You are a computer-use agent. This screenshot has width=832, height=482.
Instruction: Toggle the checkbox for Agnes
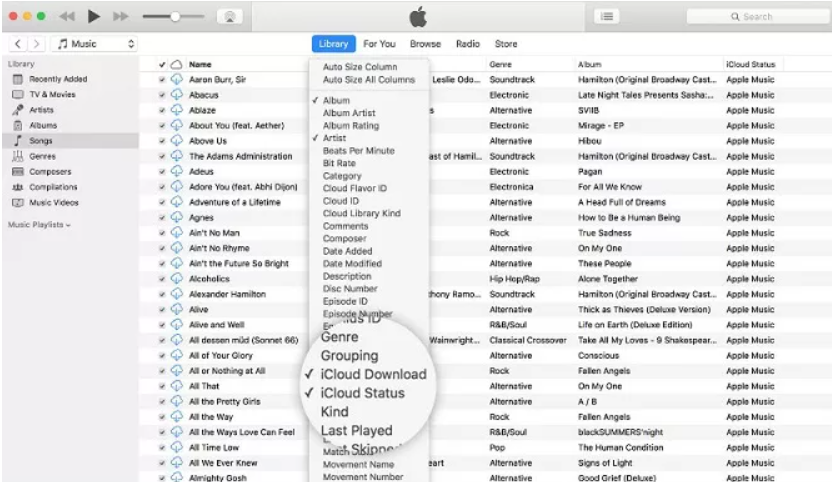click(162, 218)
